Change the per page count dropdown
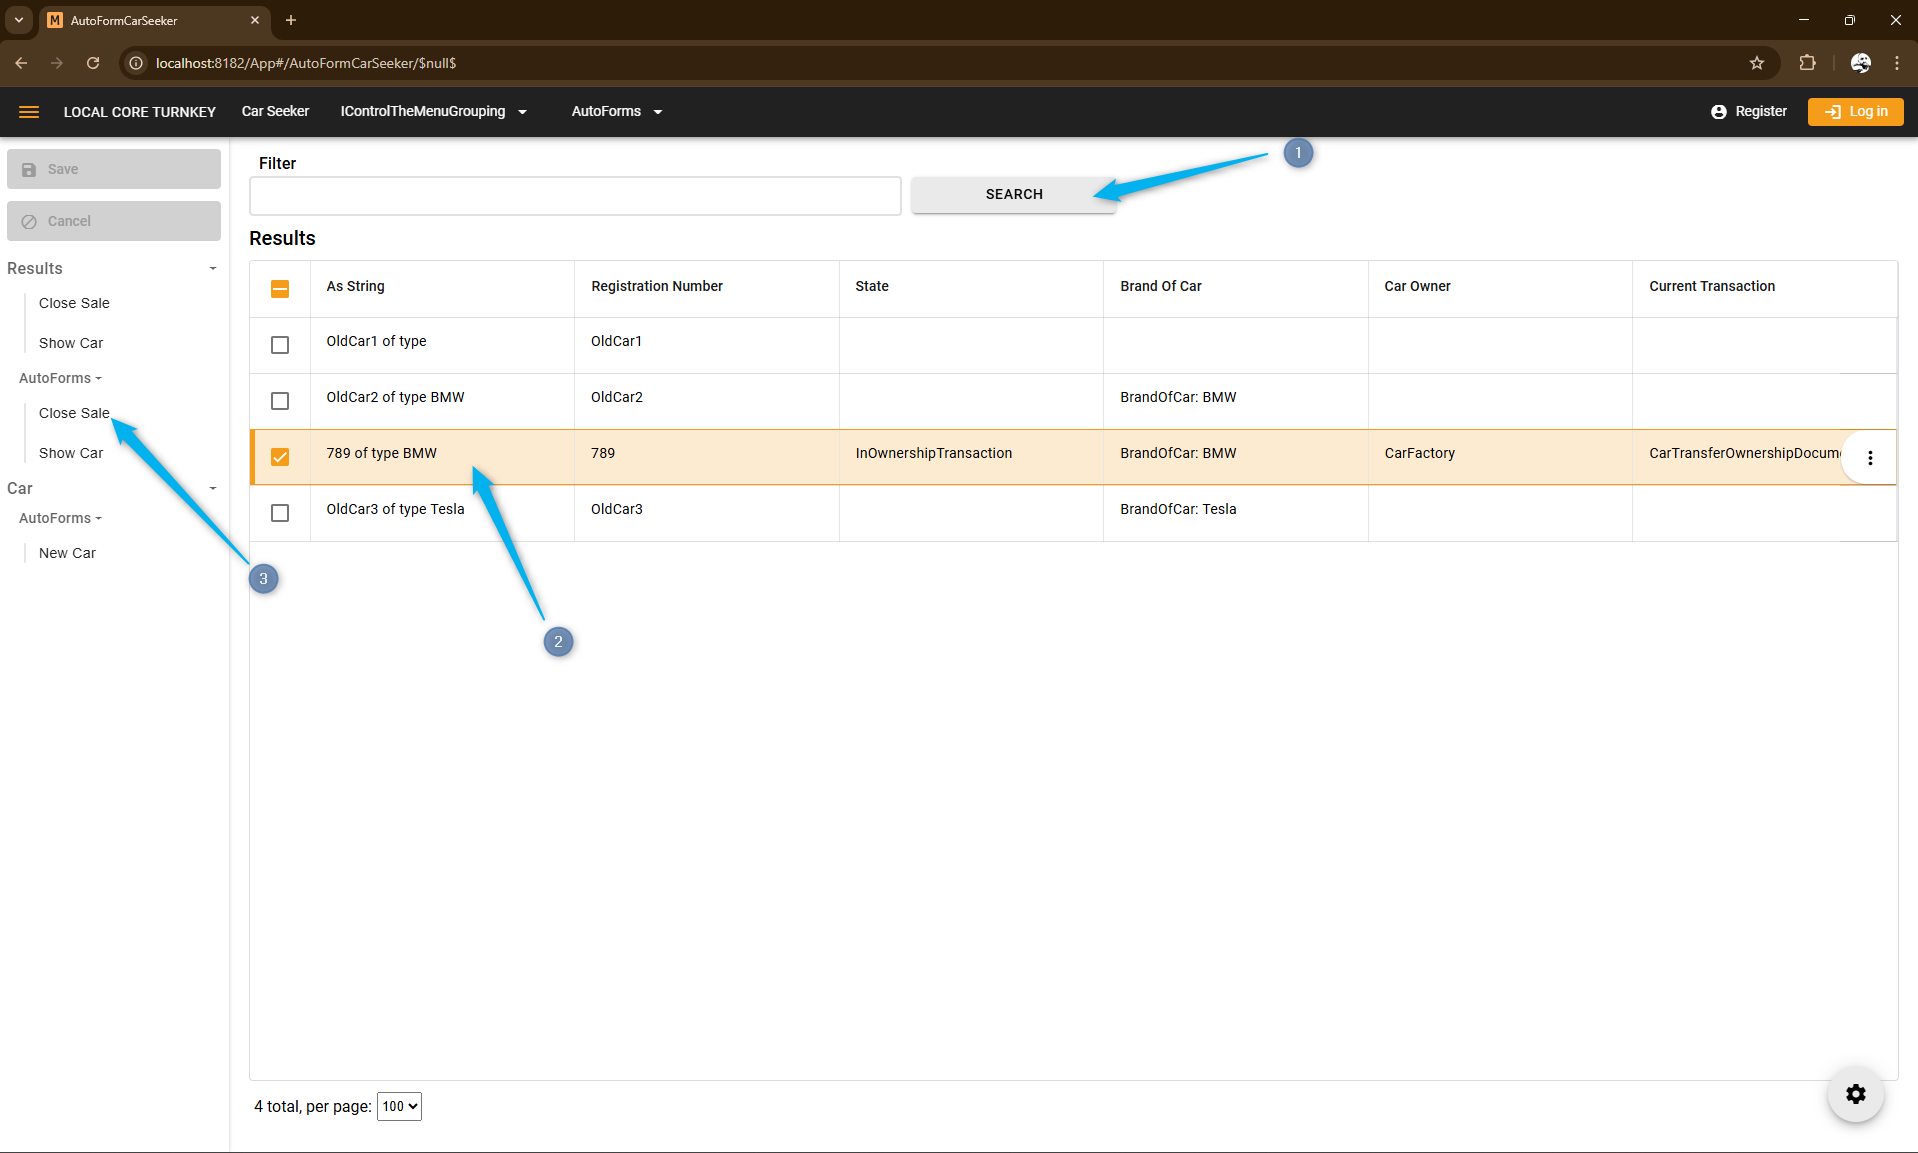 tap(399, 1106)
